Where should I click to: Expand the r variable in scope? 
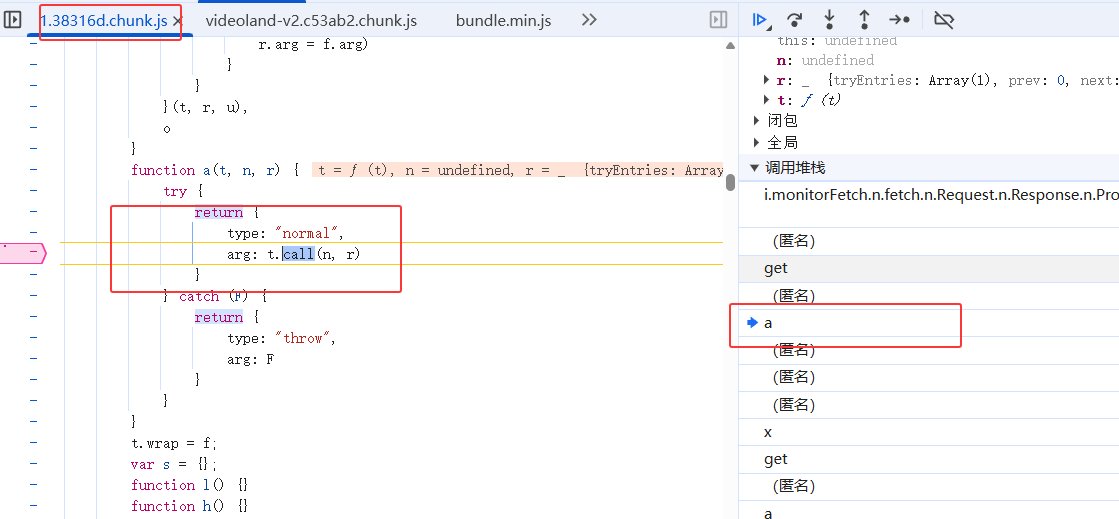(766, 80)
